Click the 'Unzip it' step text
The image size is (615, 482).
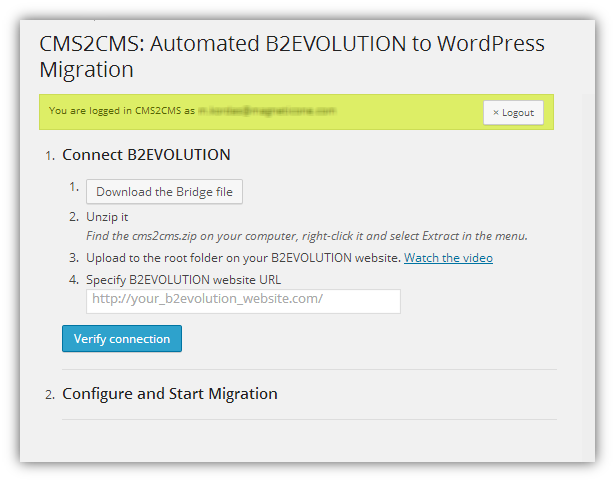[107, 217]
